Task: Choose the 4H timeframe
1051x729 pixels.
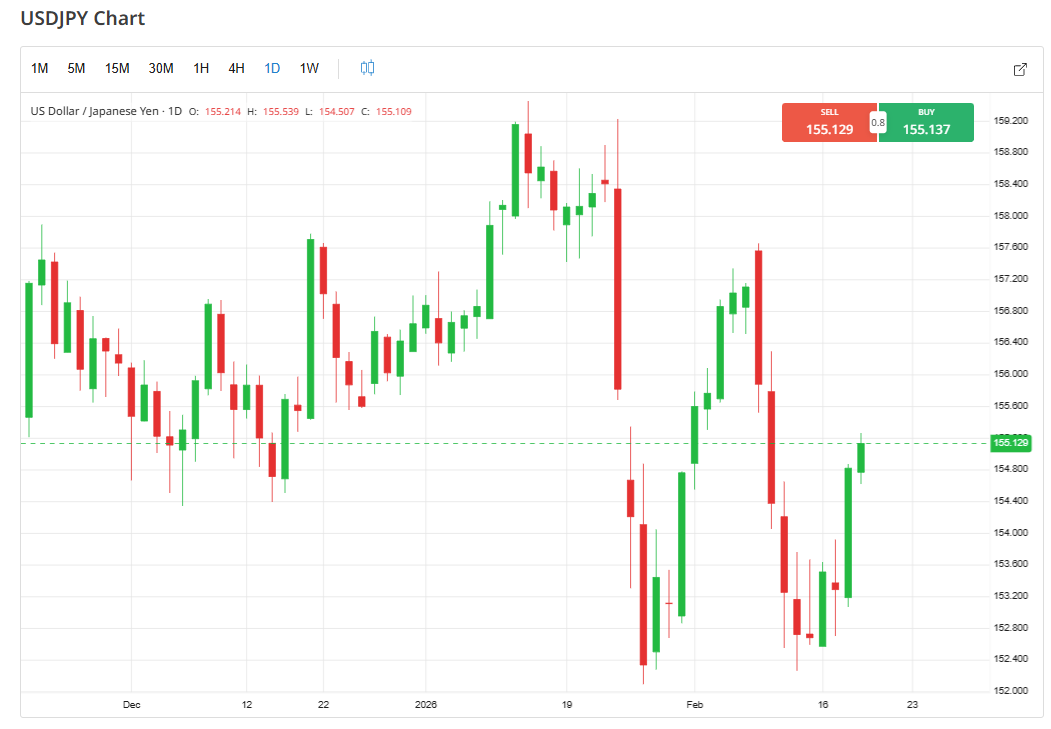Action: tap(236, 68)
